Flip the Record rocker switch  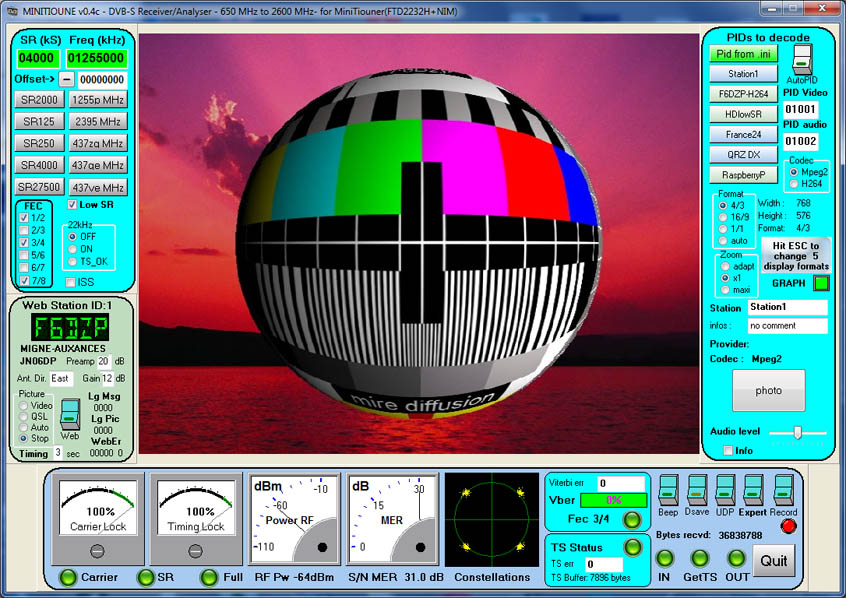coord(783,489)
